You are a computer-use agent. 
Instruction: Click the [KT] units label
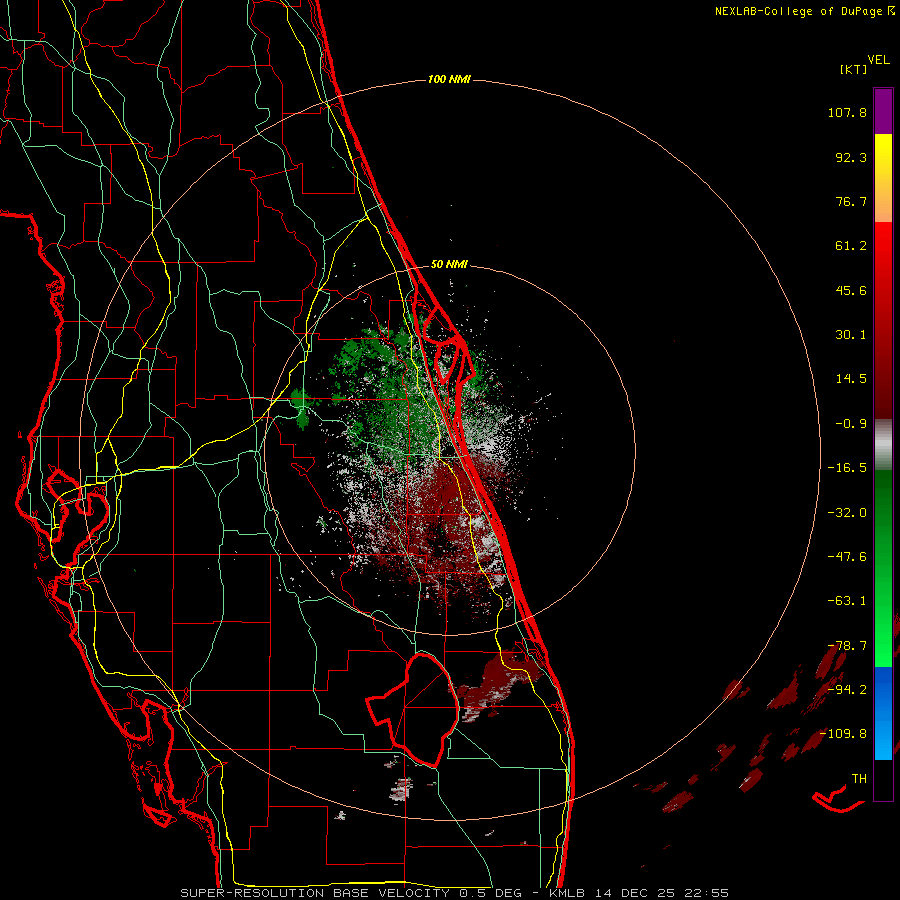pyautogui.click(x=853, y=69)
